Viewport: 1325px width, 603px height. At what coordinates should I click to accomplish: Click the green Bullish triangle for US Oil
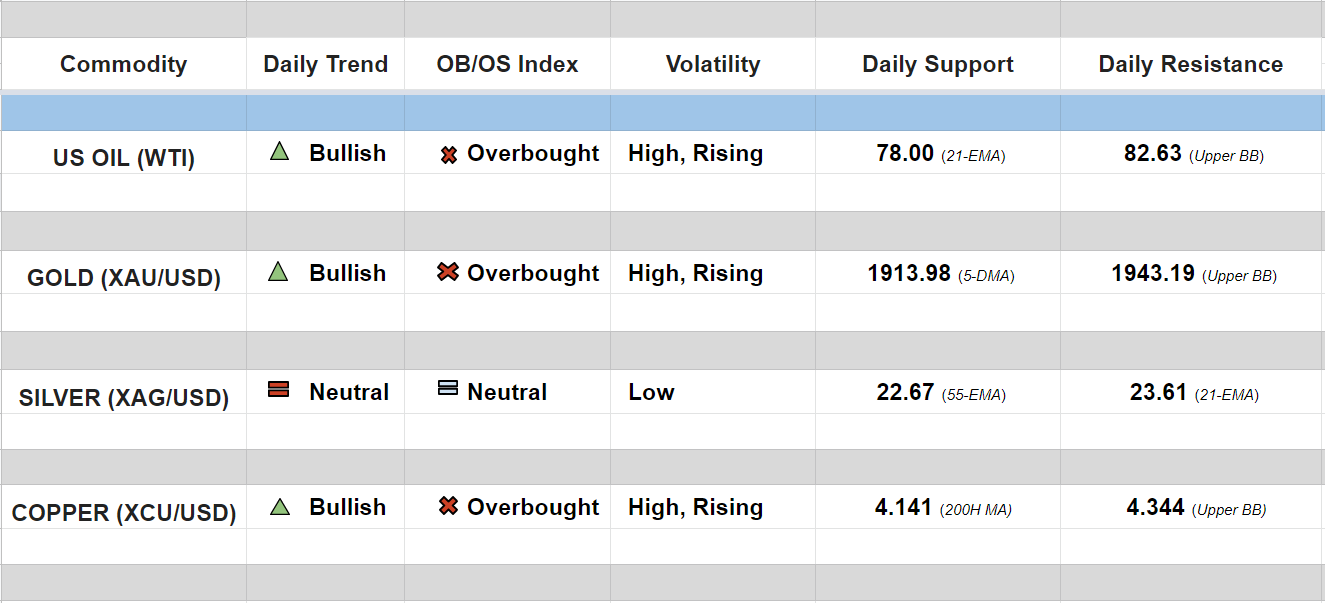pyautogui.click(x=279, y=153)
